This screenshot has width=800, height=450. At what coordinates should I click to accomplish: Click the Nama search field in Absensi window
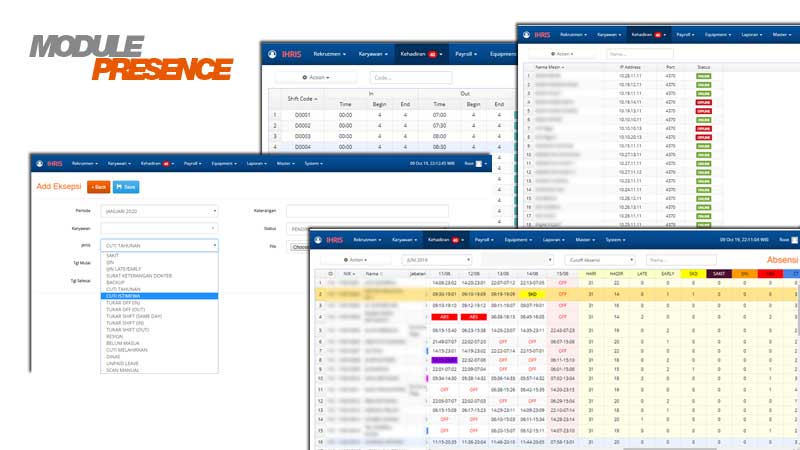coord(681,260)
